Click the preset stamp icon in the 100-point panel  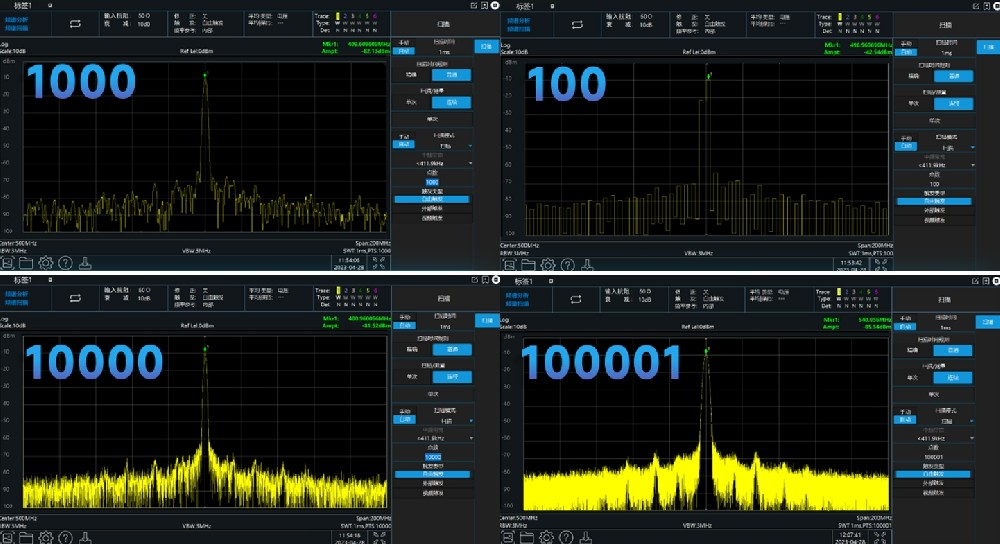coord(587,264)
